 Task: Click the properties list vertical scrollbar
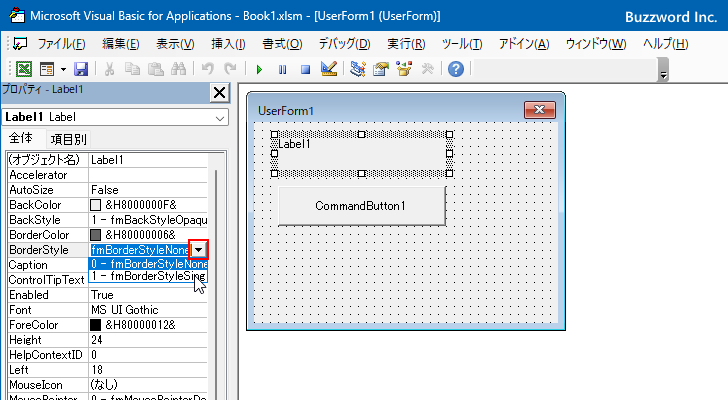[x=216, y=283]
